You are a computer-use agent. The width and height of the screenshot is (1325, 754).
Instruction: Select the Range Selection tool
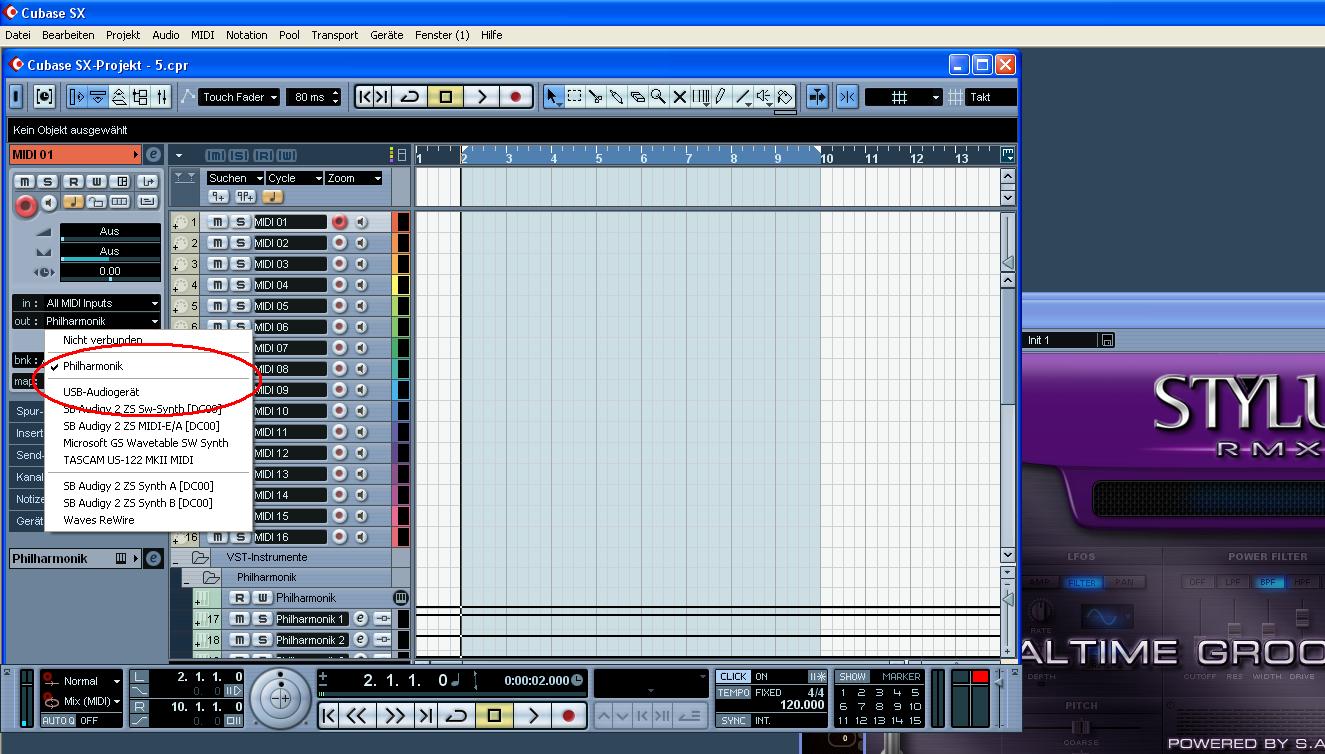click(x=575, y=97)
